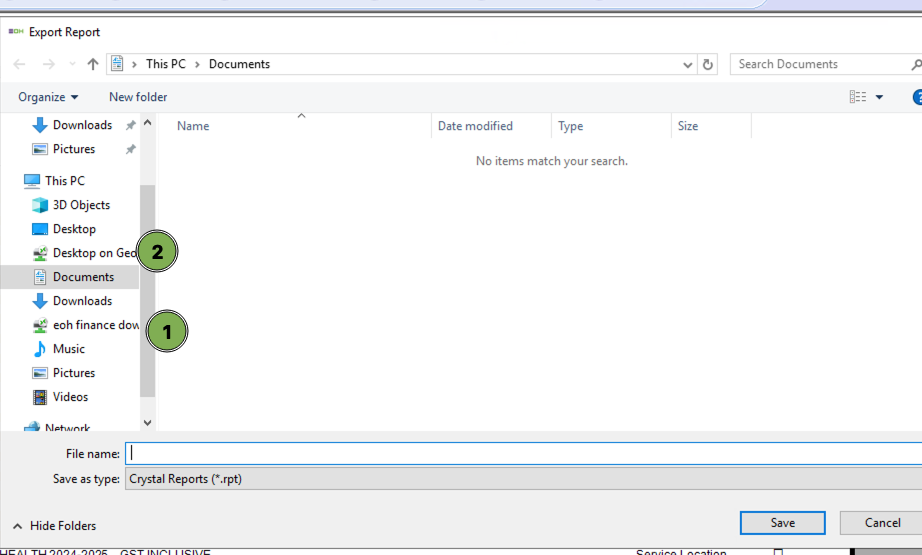Click the New folder button
This screenshot has width=922, height=555.
[x=138, y=97]
